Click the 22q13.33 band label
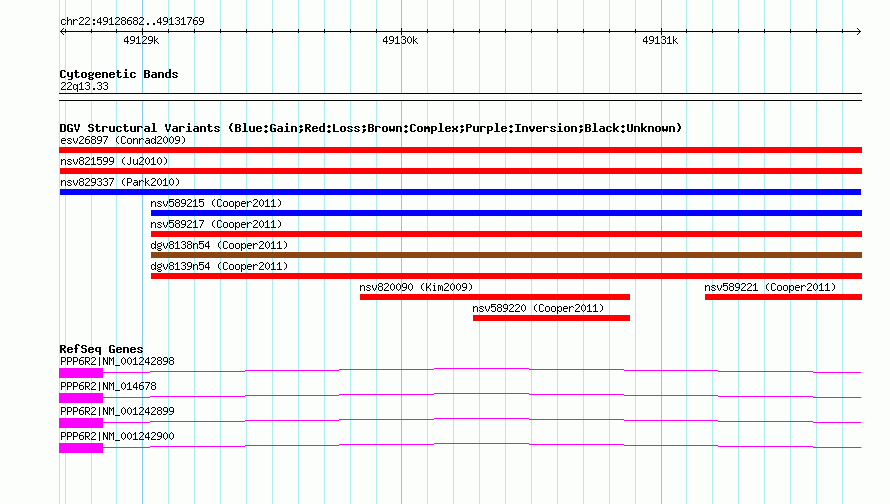 (84, 86)
